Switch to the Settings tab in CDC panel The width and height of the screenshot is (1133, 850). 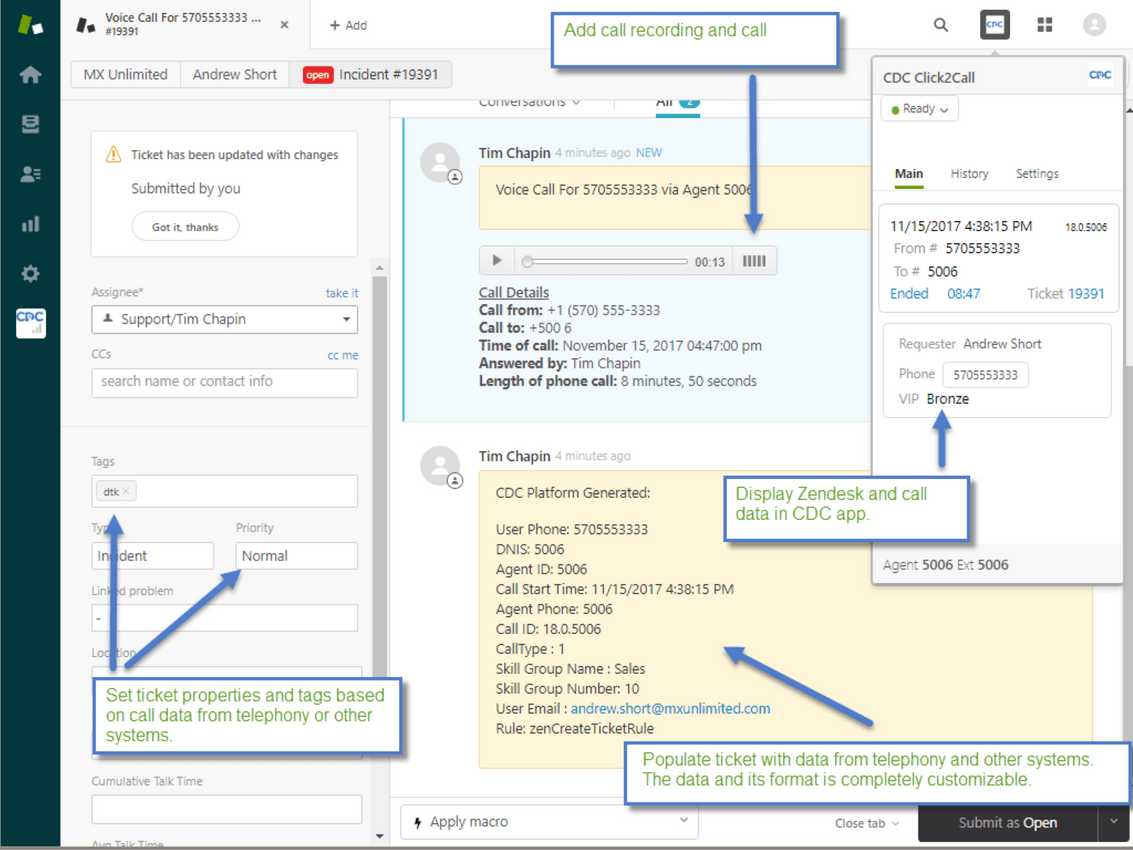pyautogui.click(x=1036, y=173)
